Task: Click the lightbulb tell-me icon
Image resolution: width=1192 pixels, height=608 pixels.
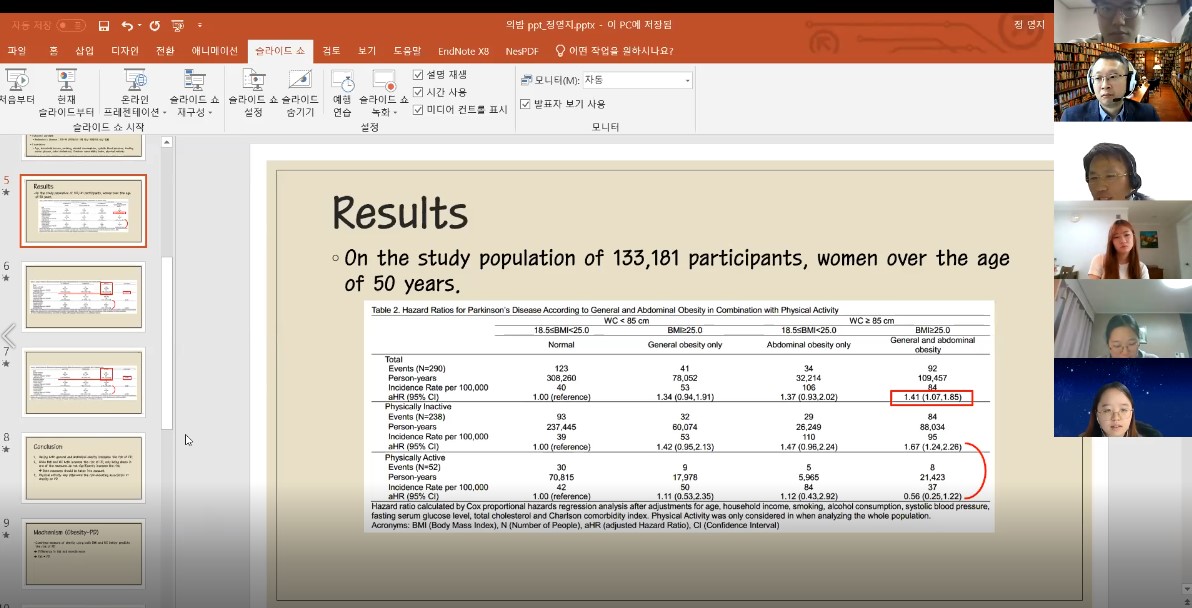Action: [x=560, y=51]
